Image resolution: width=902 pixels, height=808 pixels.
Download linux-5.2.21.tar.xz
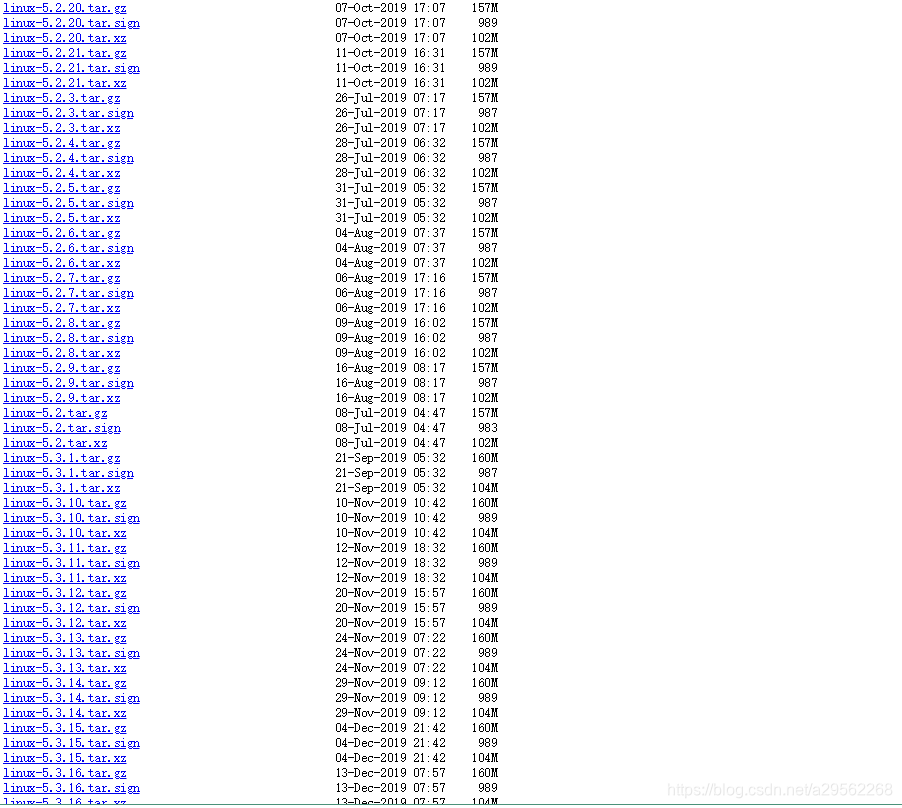(x=64, y=83)
